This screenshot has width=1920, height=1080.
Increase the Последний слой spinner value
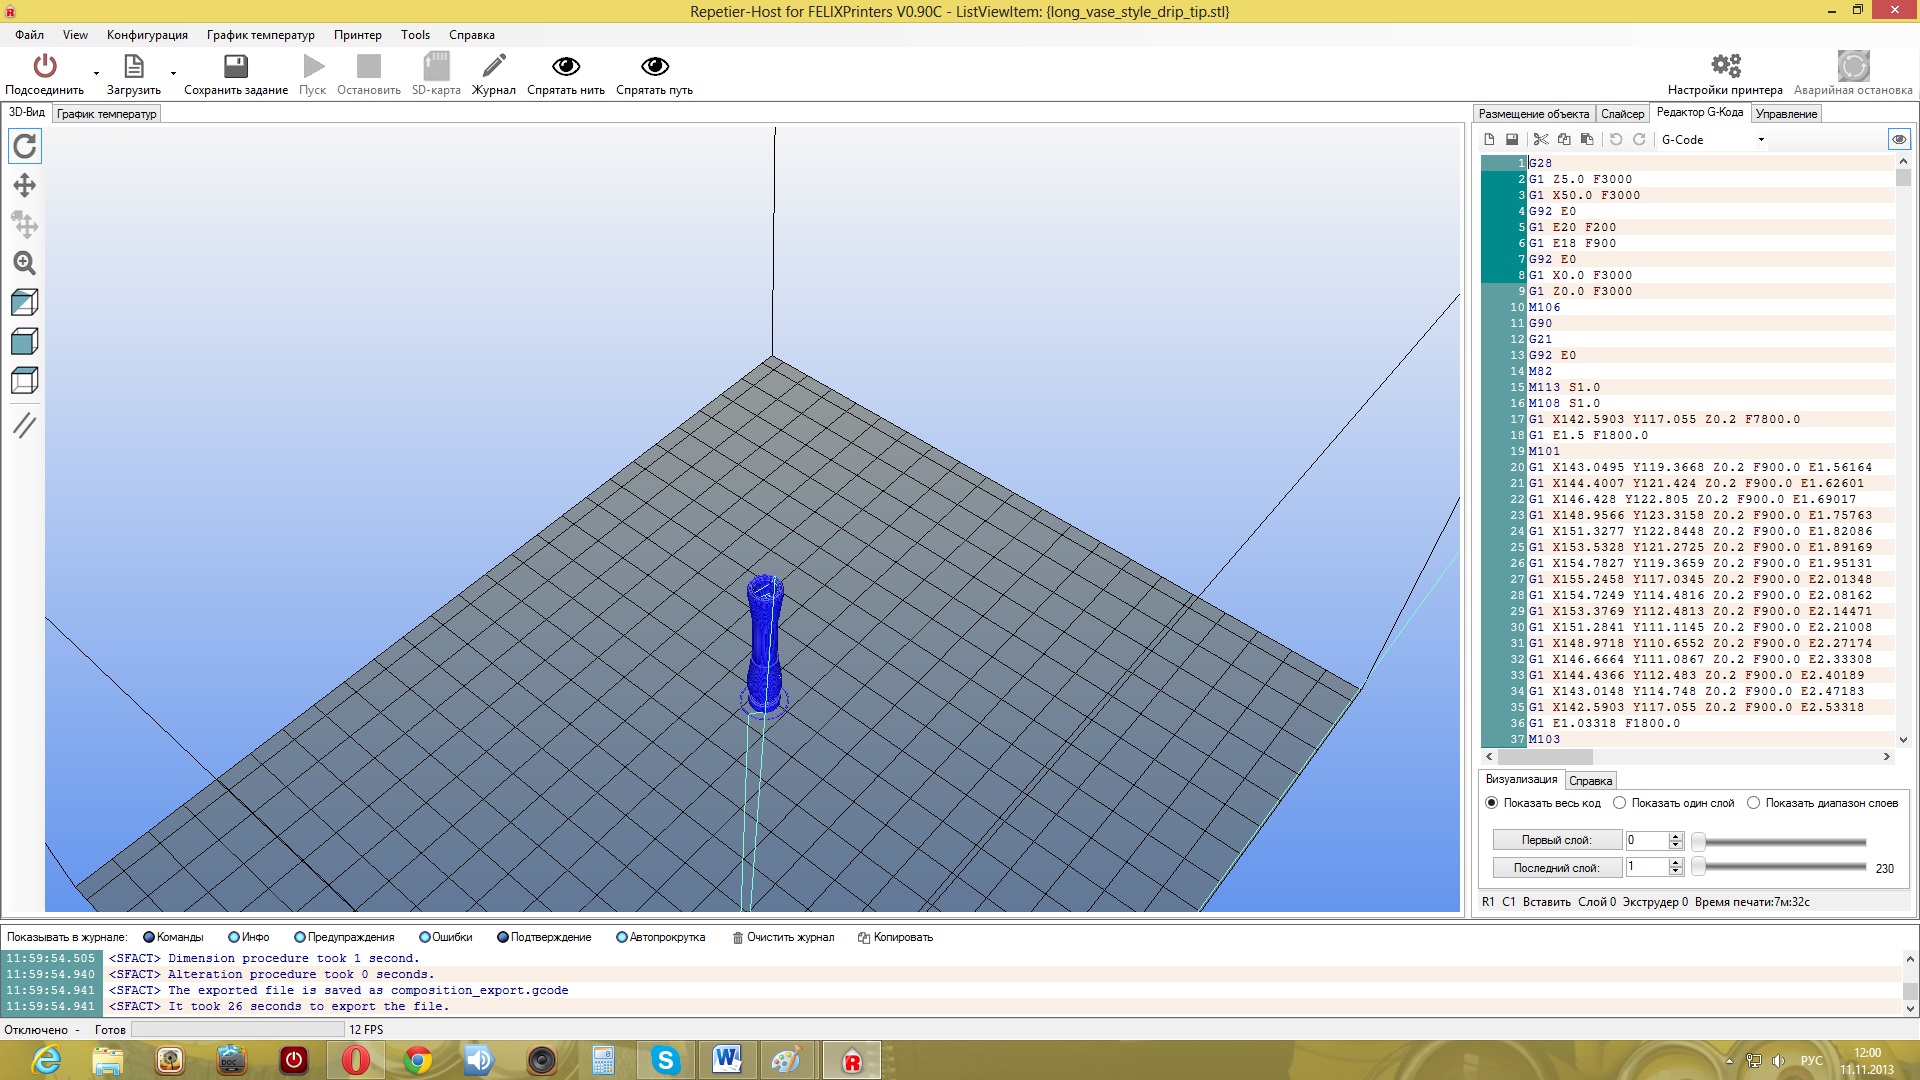(1676, 863)
